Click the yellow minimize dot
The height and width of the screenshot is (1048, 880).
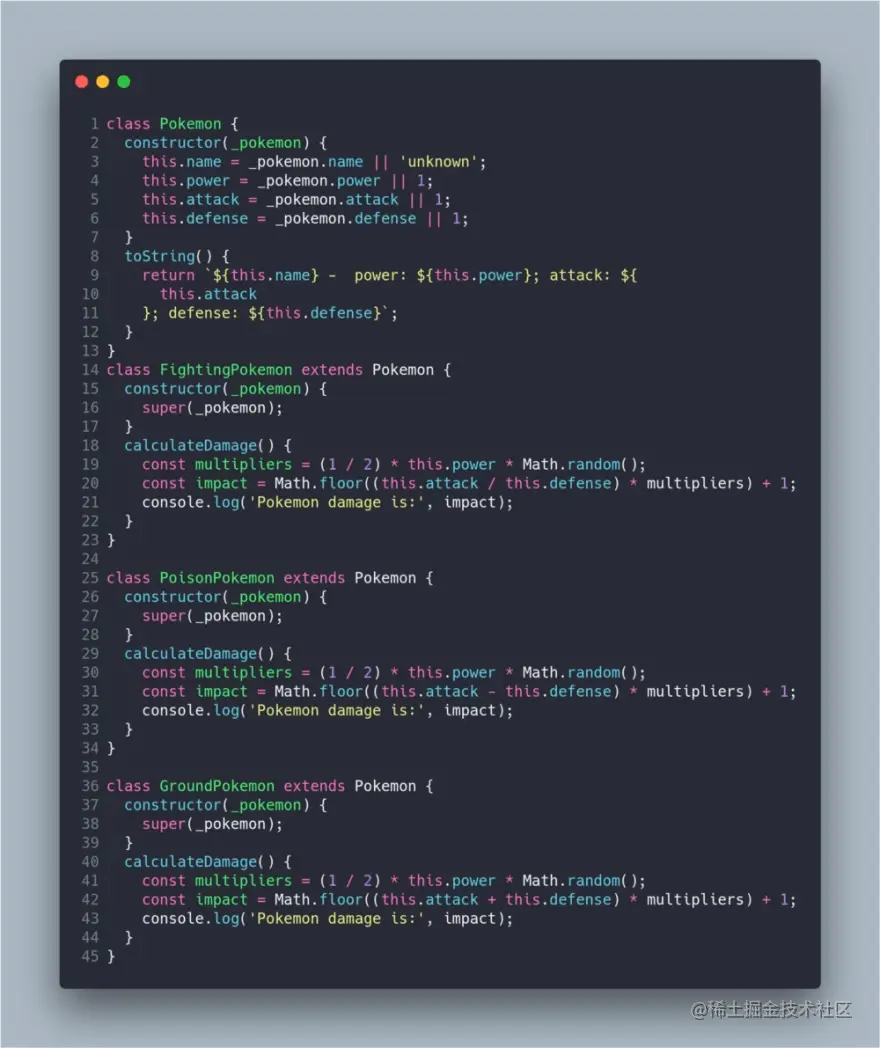pos(103,82)
